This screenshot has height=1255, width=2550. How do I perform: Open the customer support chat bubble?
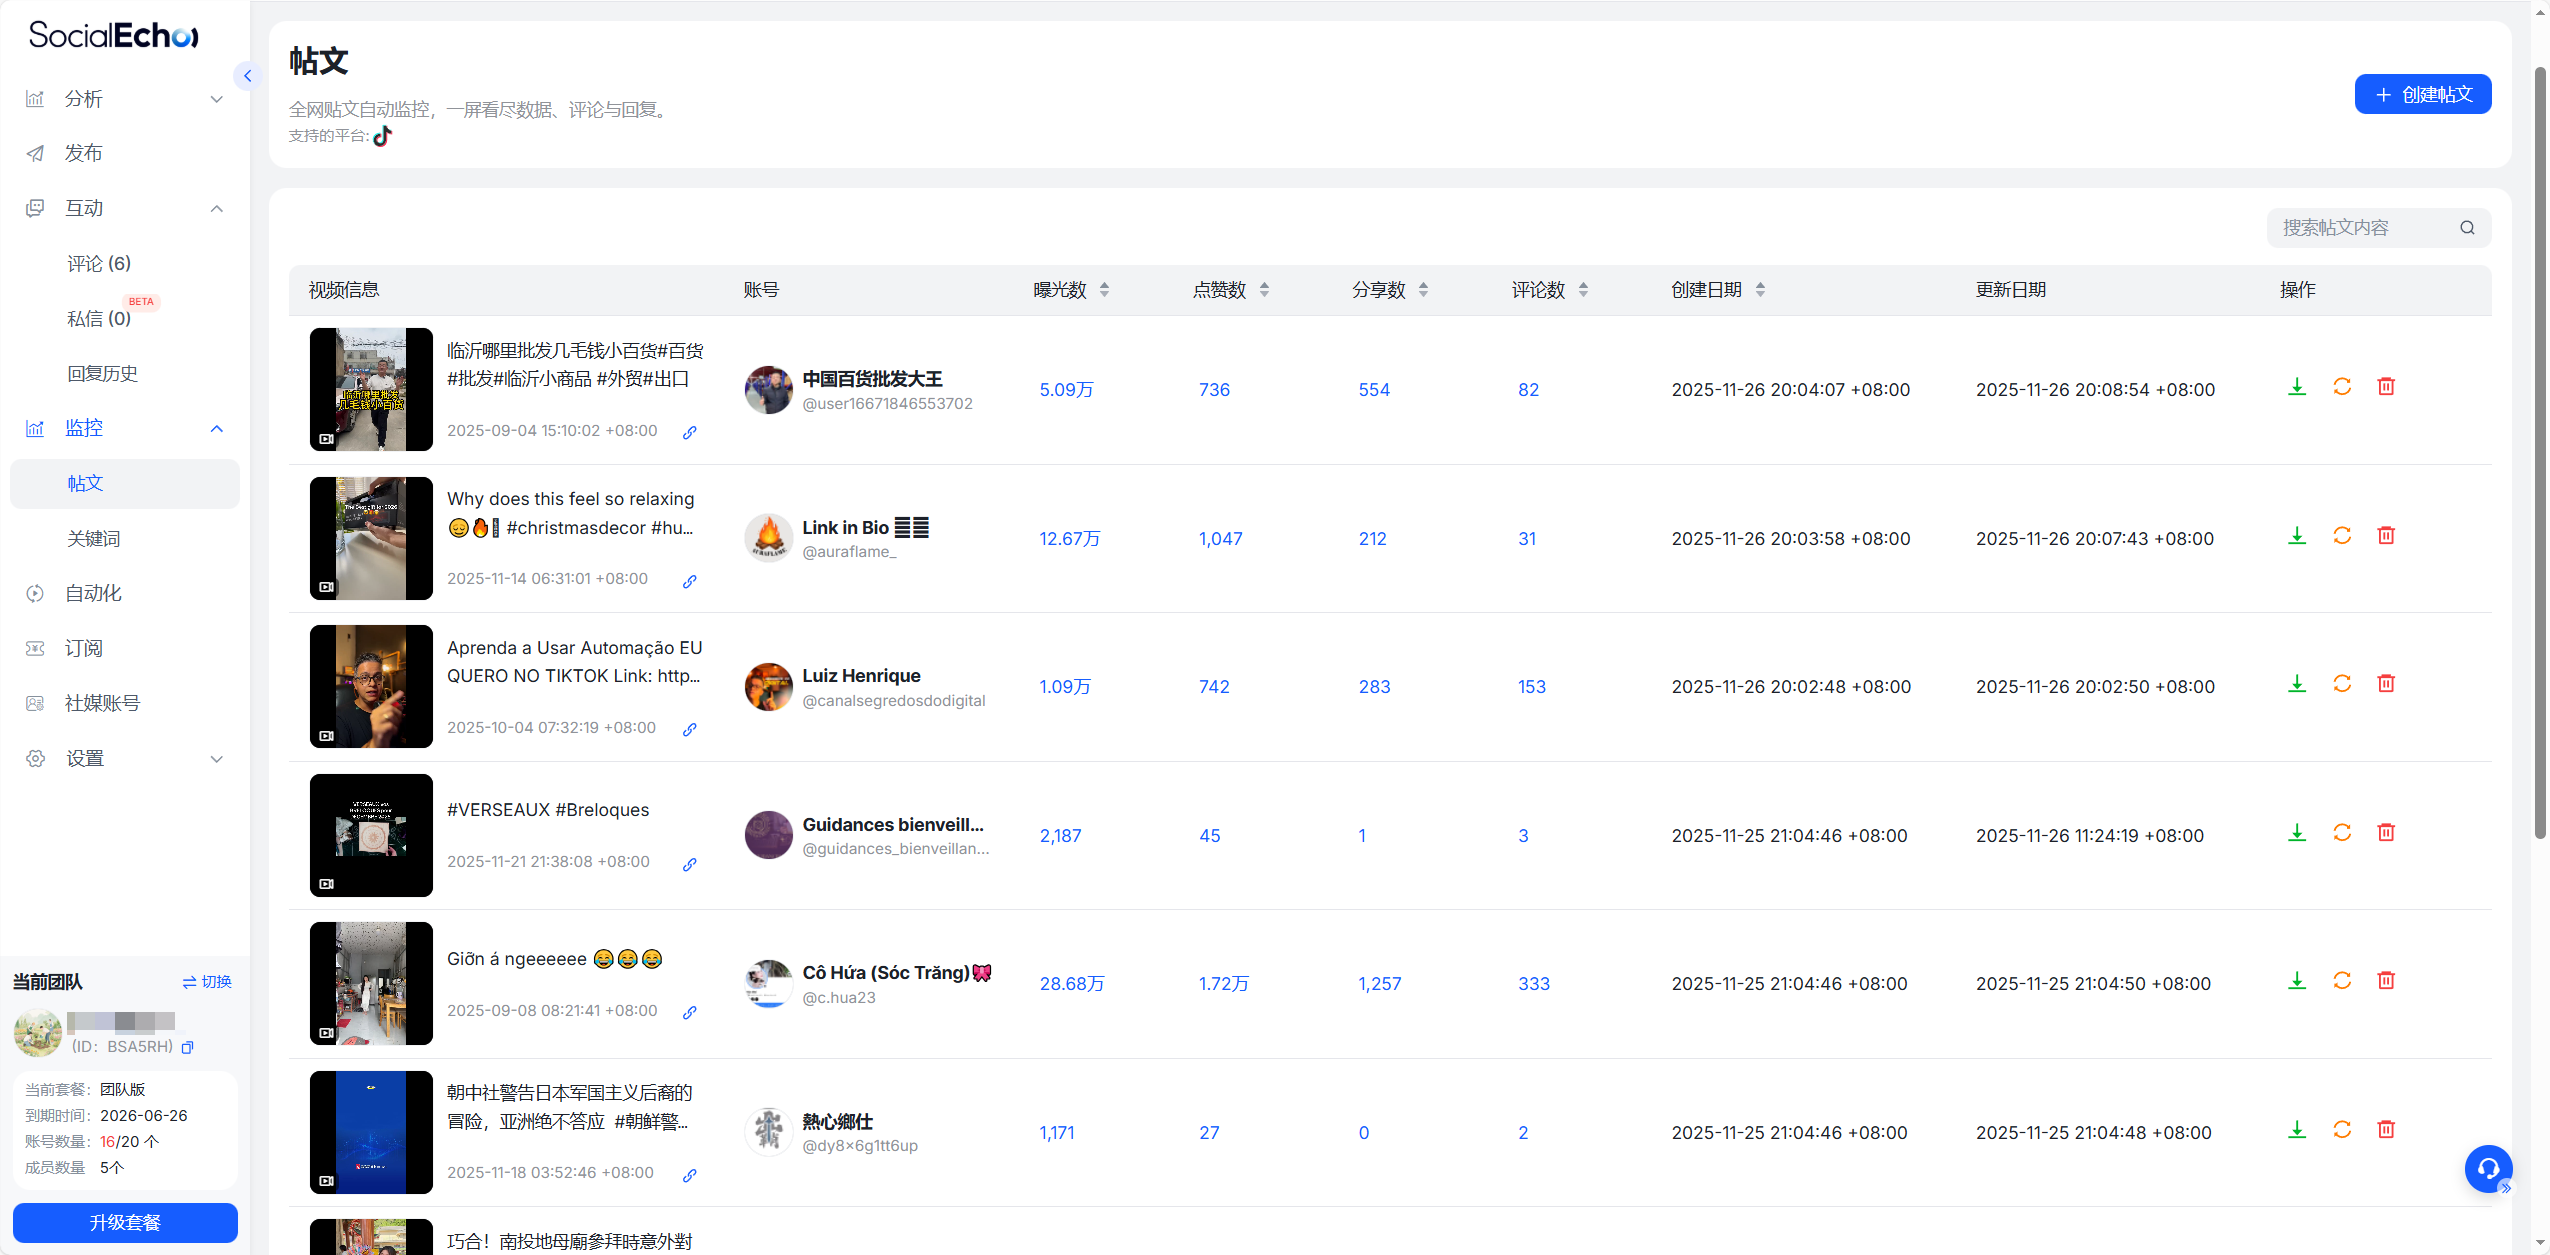(2487, 1168)
